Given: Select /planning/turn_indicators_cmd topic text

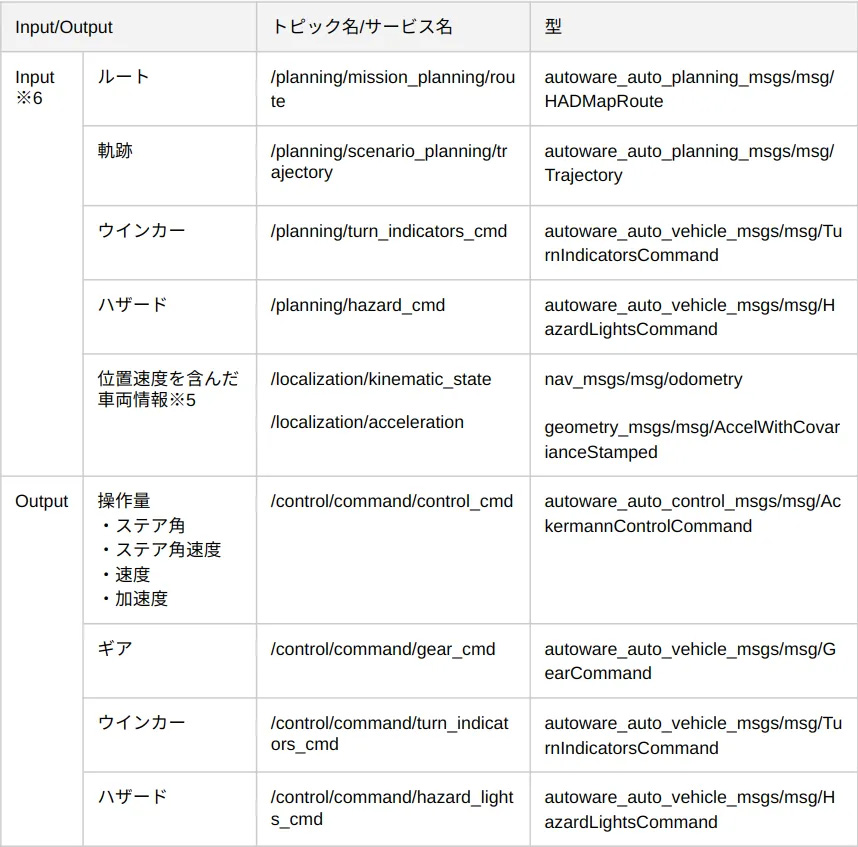Looking at the screenshot, I should [x=389, y=231].
